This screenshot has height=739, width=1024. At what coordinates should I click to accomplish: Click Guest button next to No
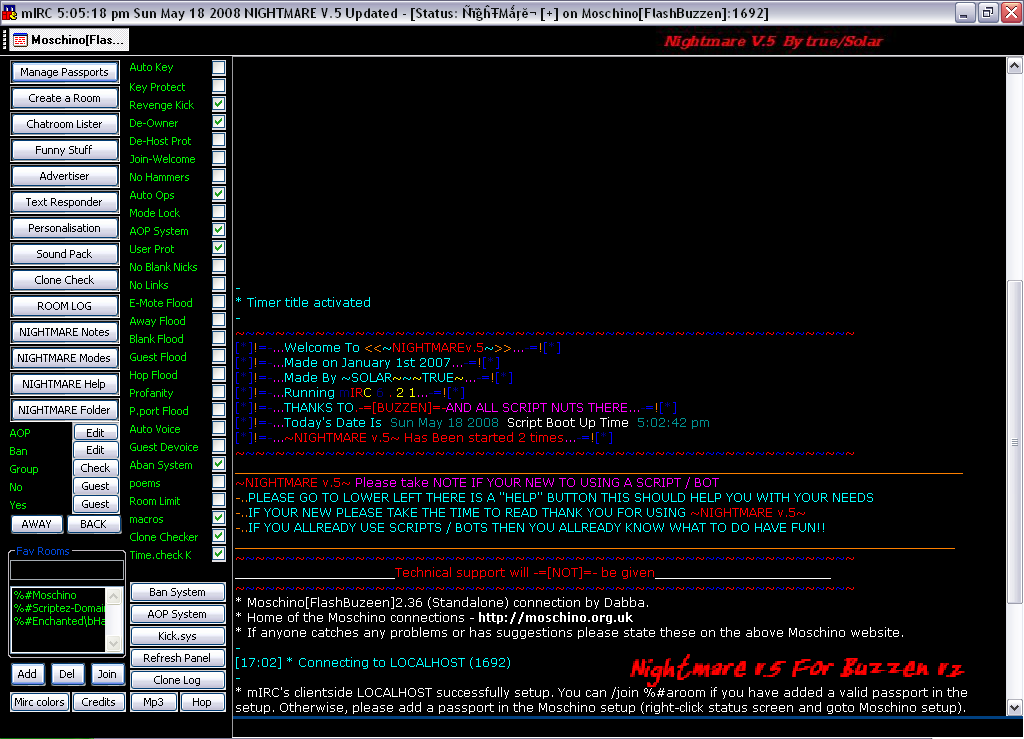[x=95, y=486]
